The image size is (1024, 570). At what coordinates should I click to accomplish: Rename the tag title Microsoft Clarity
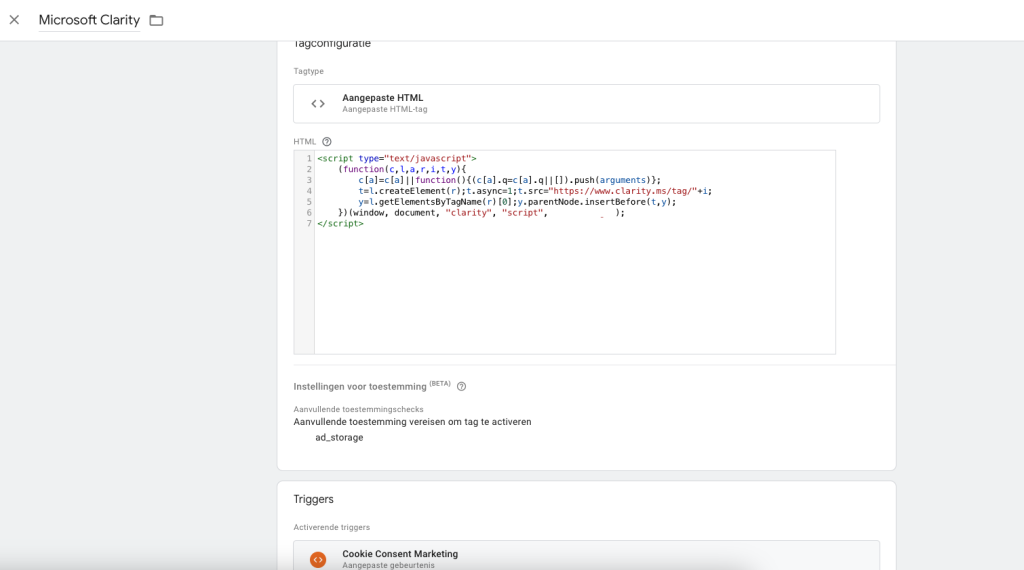(89, 20)
